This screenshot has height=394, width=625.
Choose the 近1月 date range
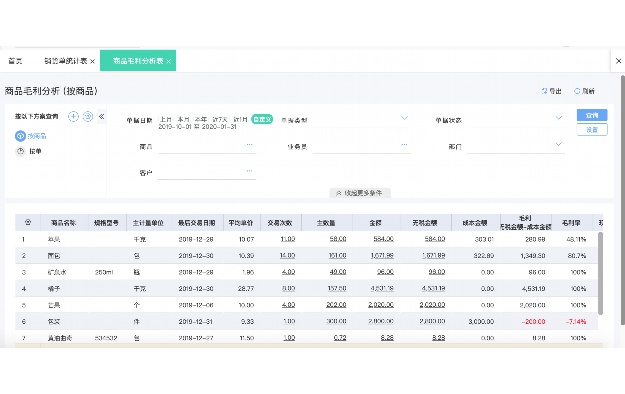(x=240, y=119)
